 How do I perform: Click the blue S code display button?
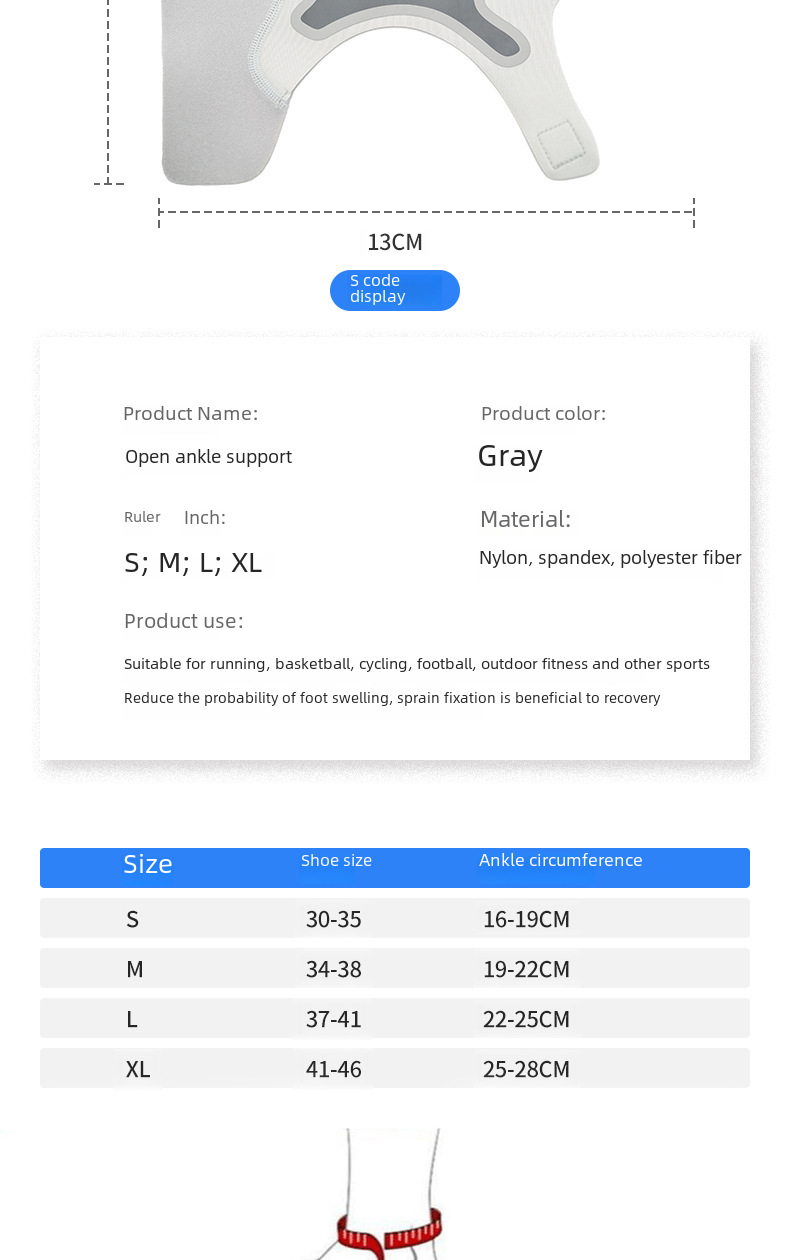pyautogui.click(x=394, y=290)
